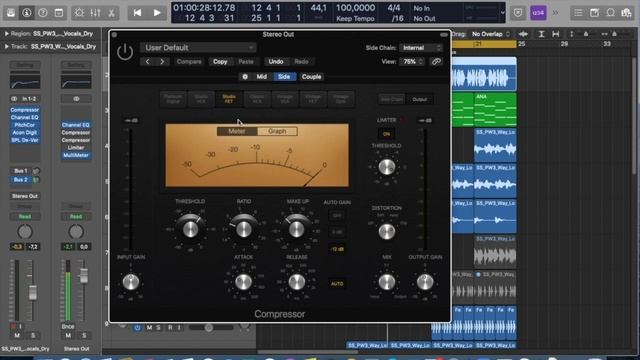This screenshot has width=640, height=360.
Task: Open PitchCor plugin on vocal strip
Action: (x=24, y=125)
